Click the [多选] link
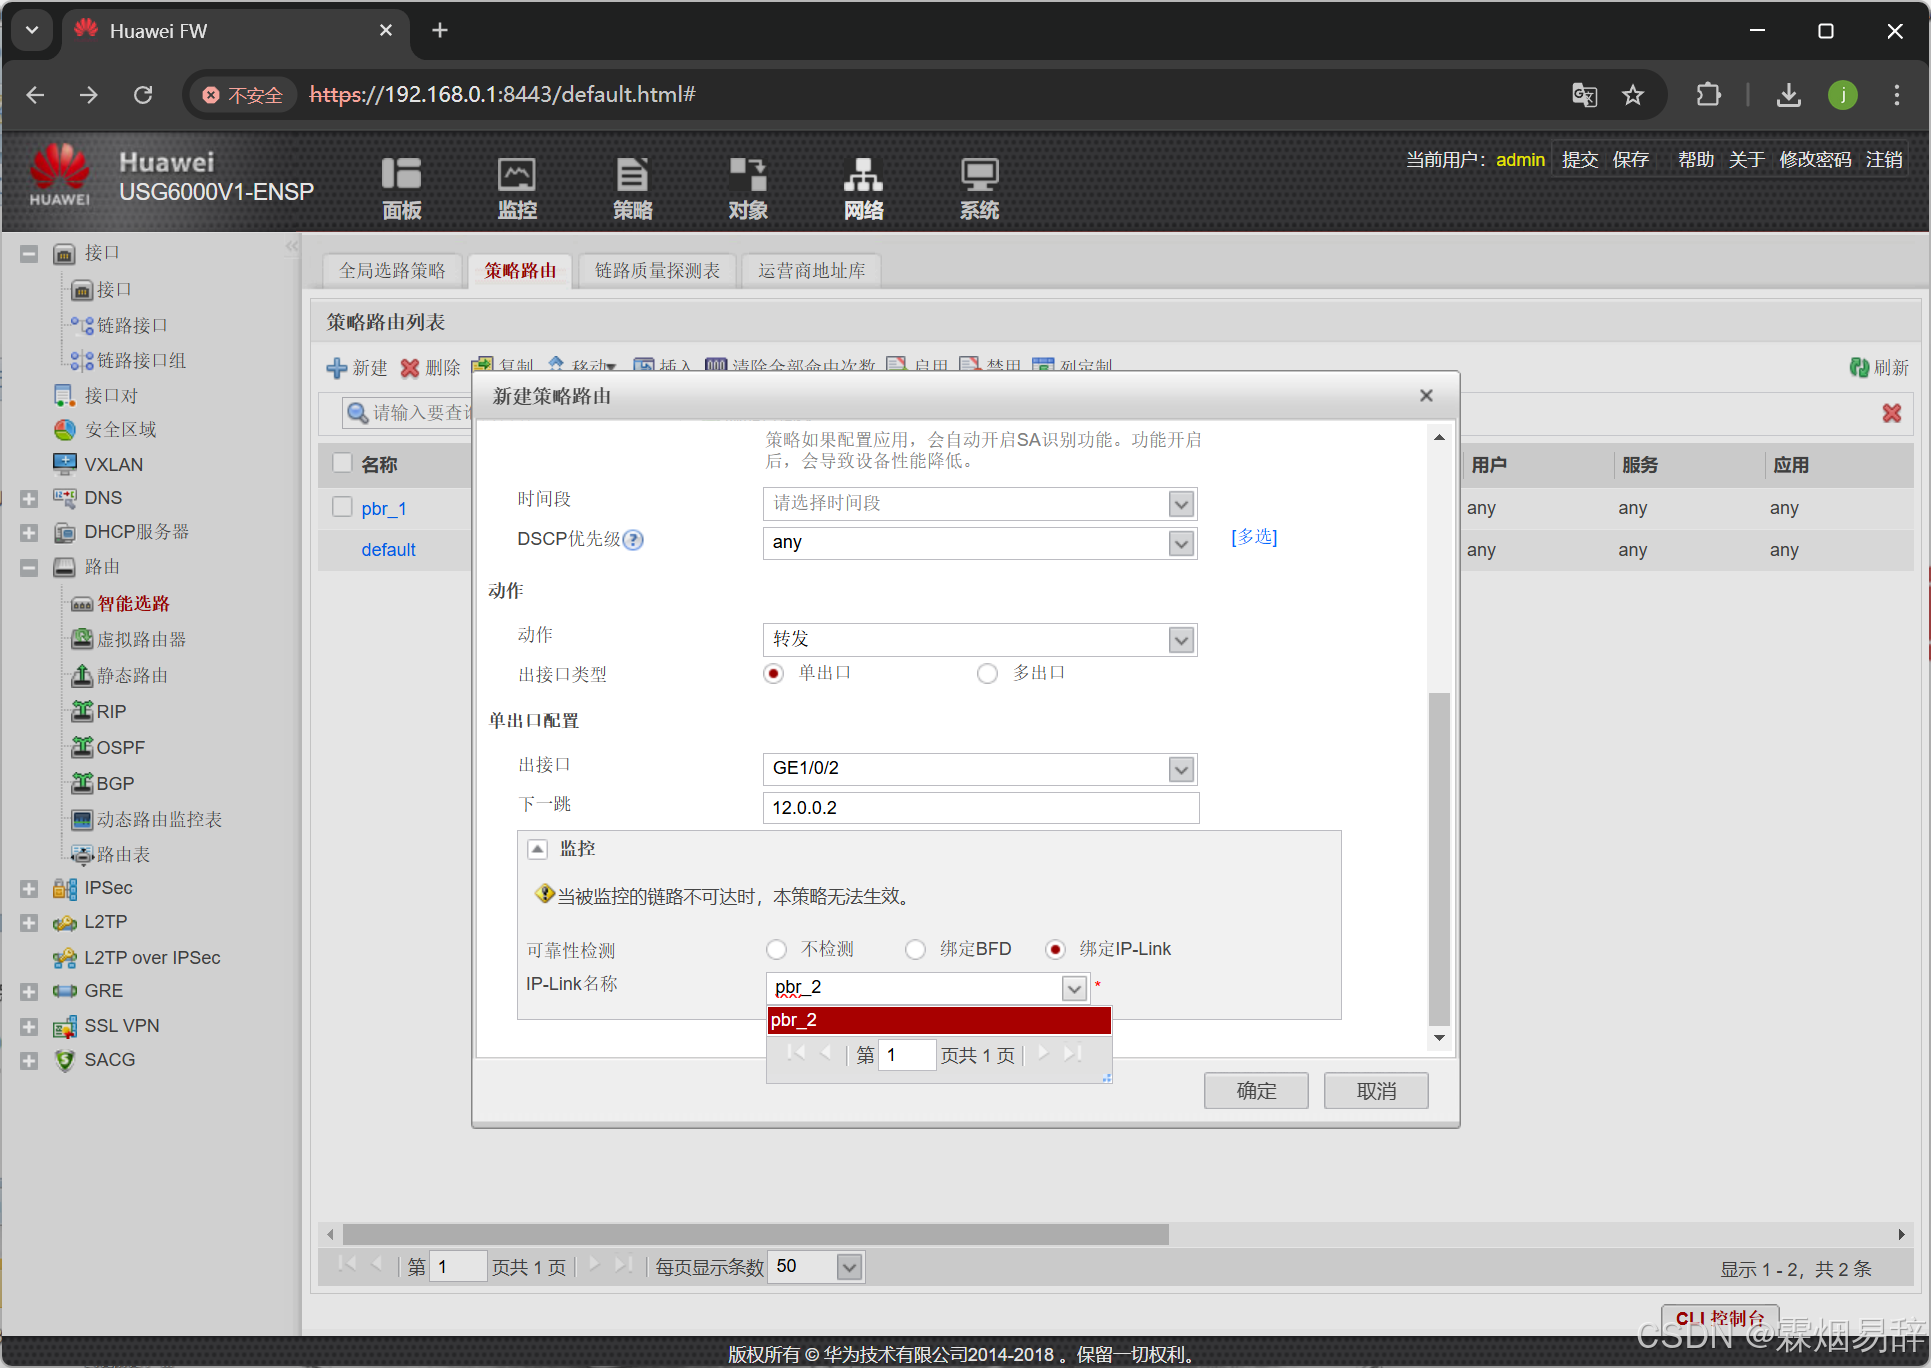The height and width of the screenshot is (1368, 1931). pyautogui.click(x=1254, y=537)
